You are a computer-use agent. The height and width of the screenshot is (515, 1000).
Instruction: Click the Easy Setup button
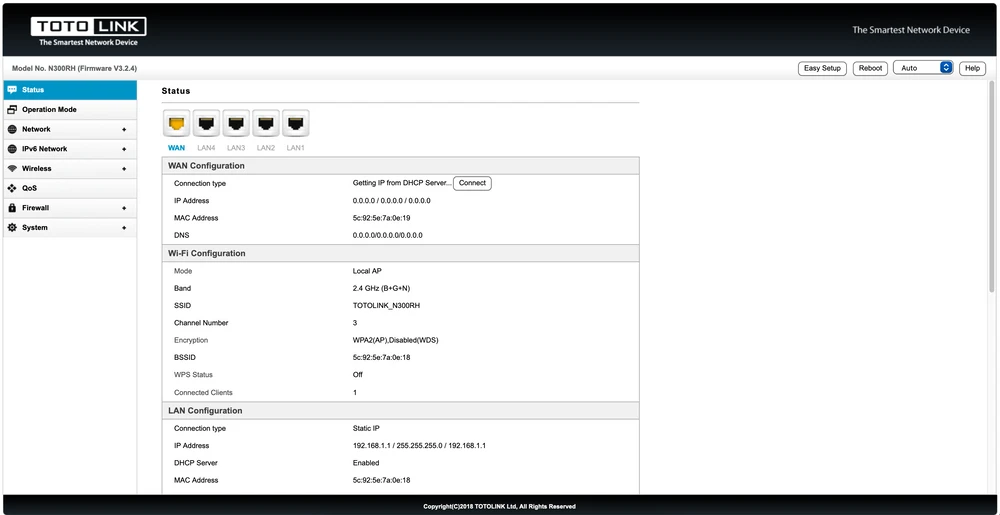(822, 68)
